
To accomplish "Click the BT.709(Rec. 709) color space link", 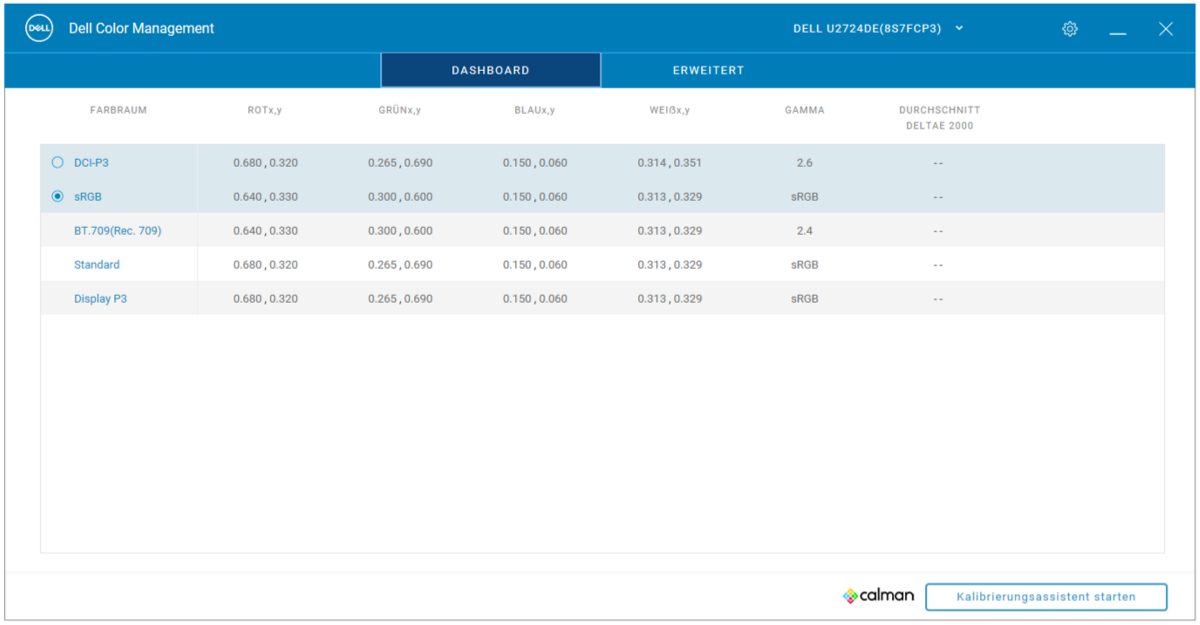I will [117, 231].
